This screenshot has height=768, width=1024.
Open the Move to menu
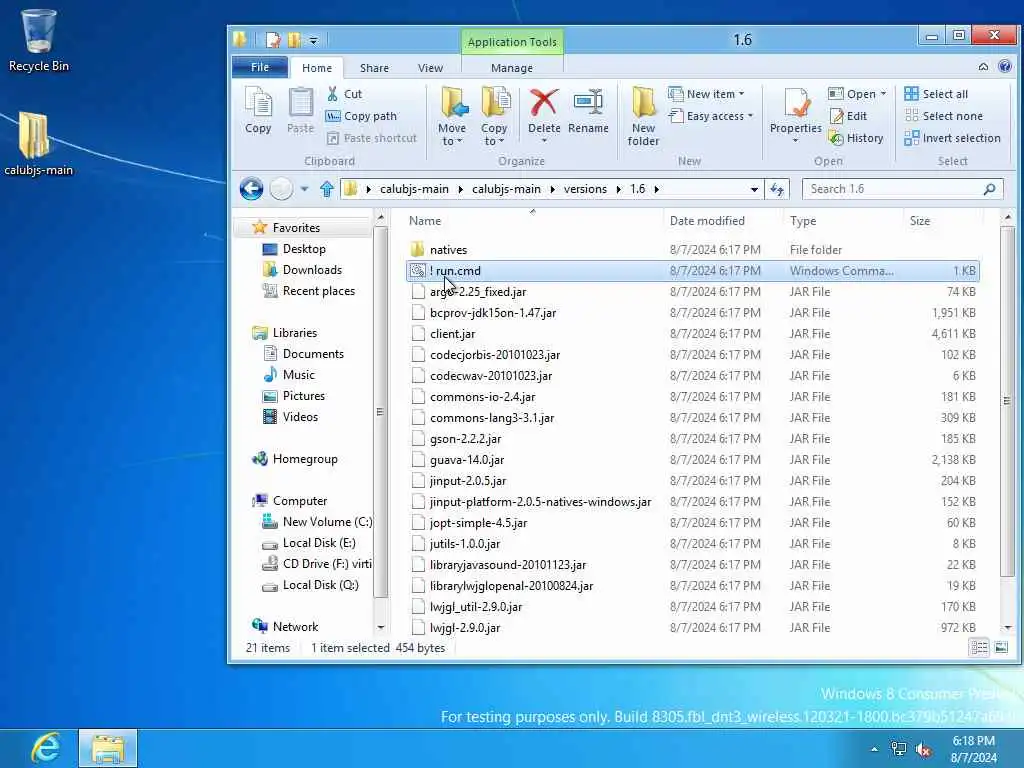[453, 116]
